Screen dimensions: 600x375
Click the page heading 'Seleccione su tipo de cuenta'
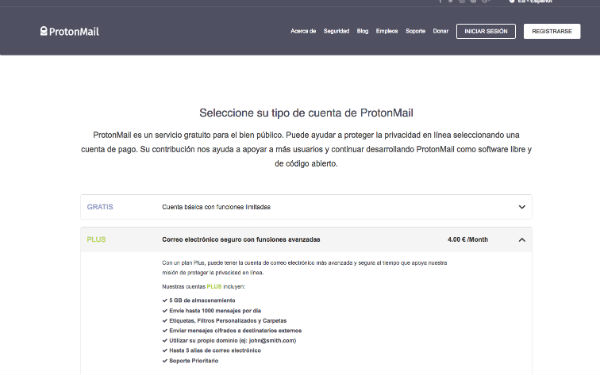pos(306,113)
